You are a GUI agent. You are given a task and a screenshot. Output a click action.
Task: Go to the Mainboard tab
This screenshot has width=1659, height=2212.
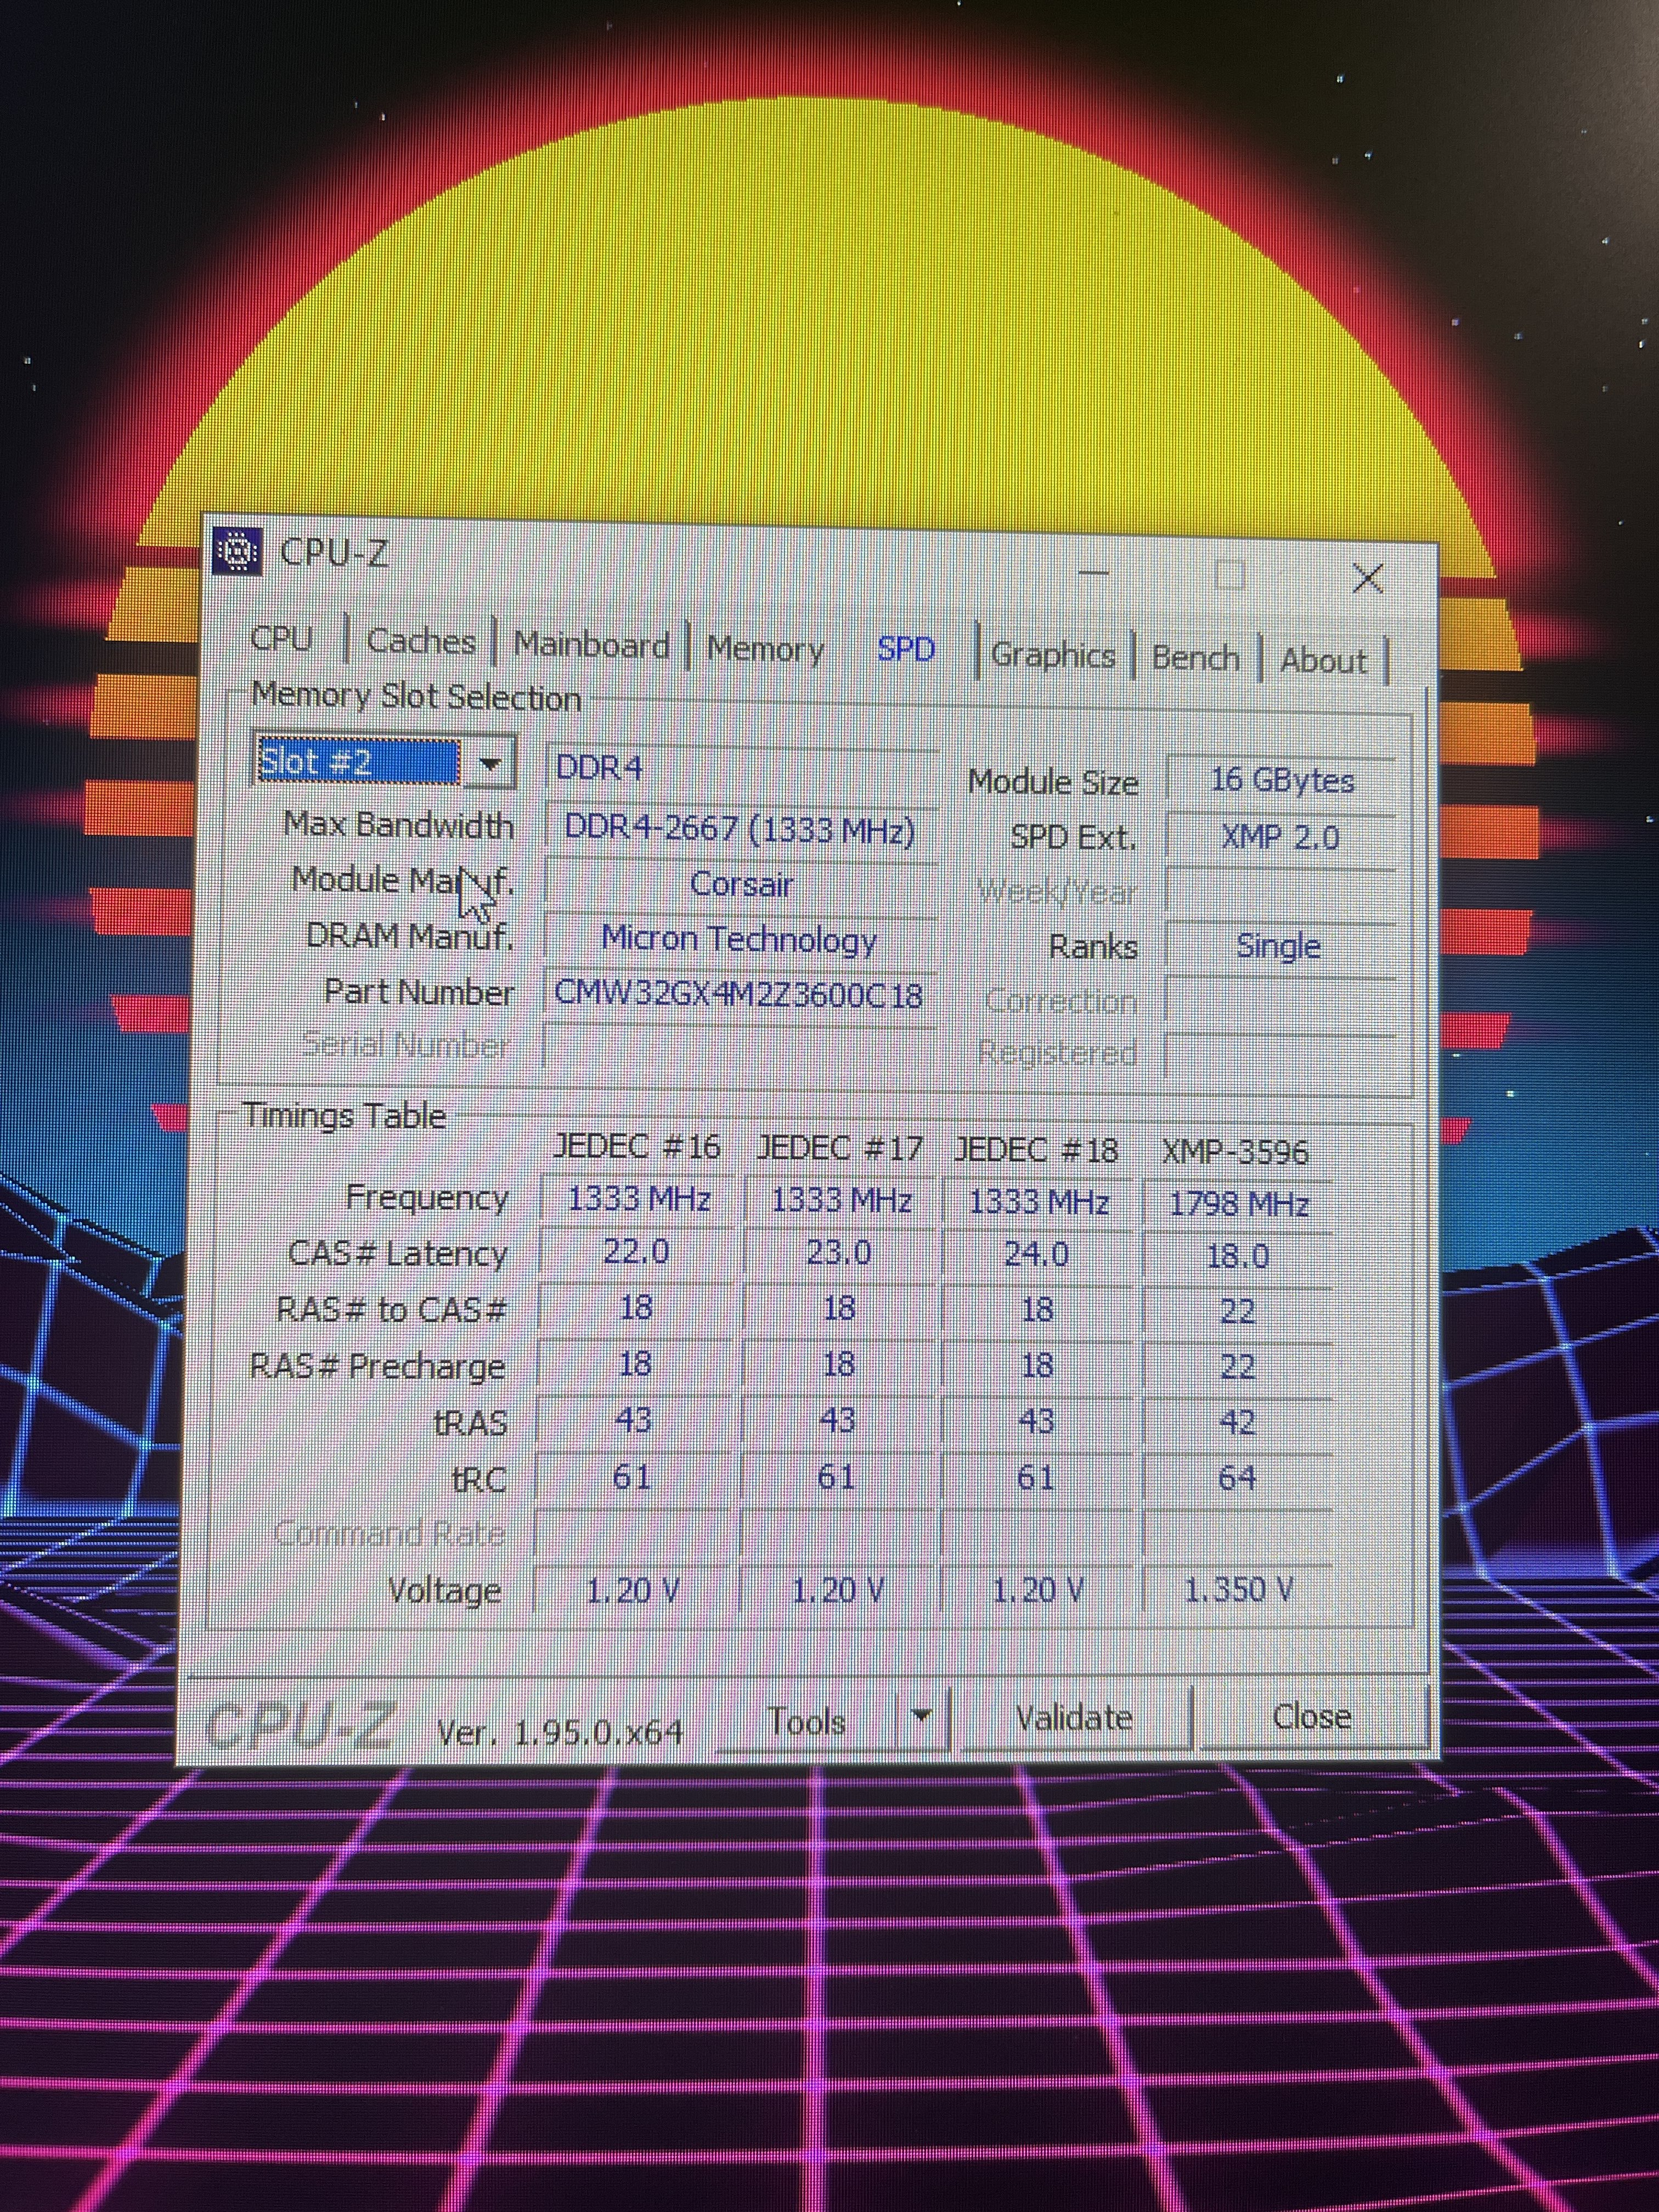[591, 645]
